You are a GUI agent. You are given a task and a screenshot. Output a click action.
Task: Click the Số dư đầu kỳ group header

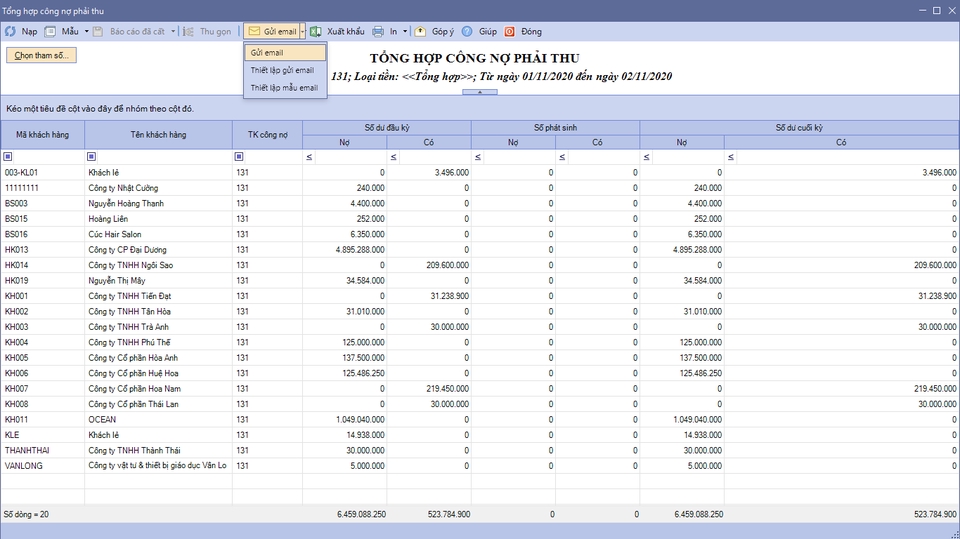coord(387,127)
